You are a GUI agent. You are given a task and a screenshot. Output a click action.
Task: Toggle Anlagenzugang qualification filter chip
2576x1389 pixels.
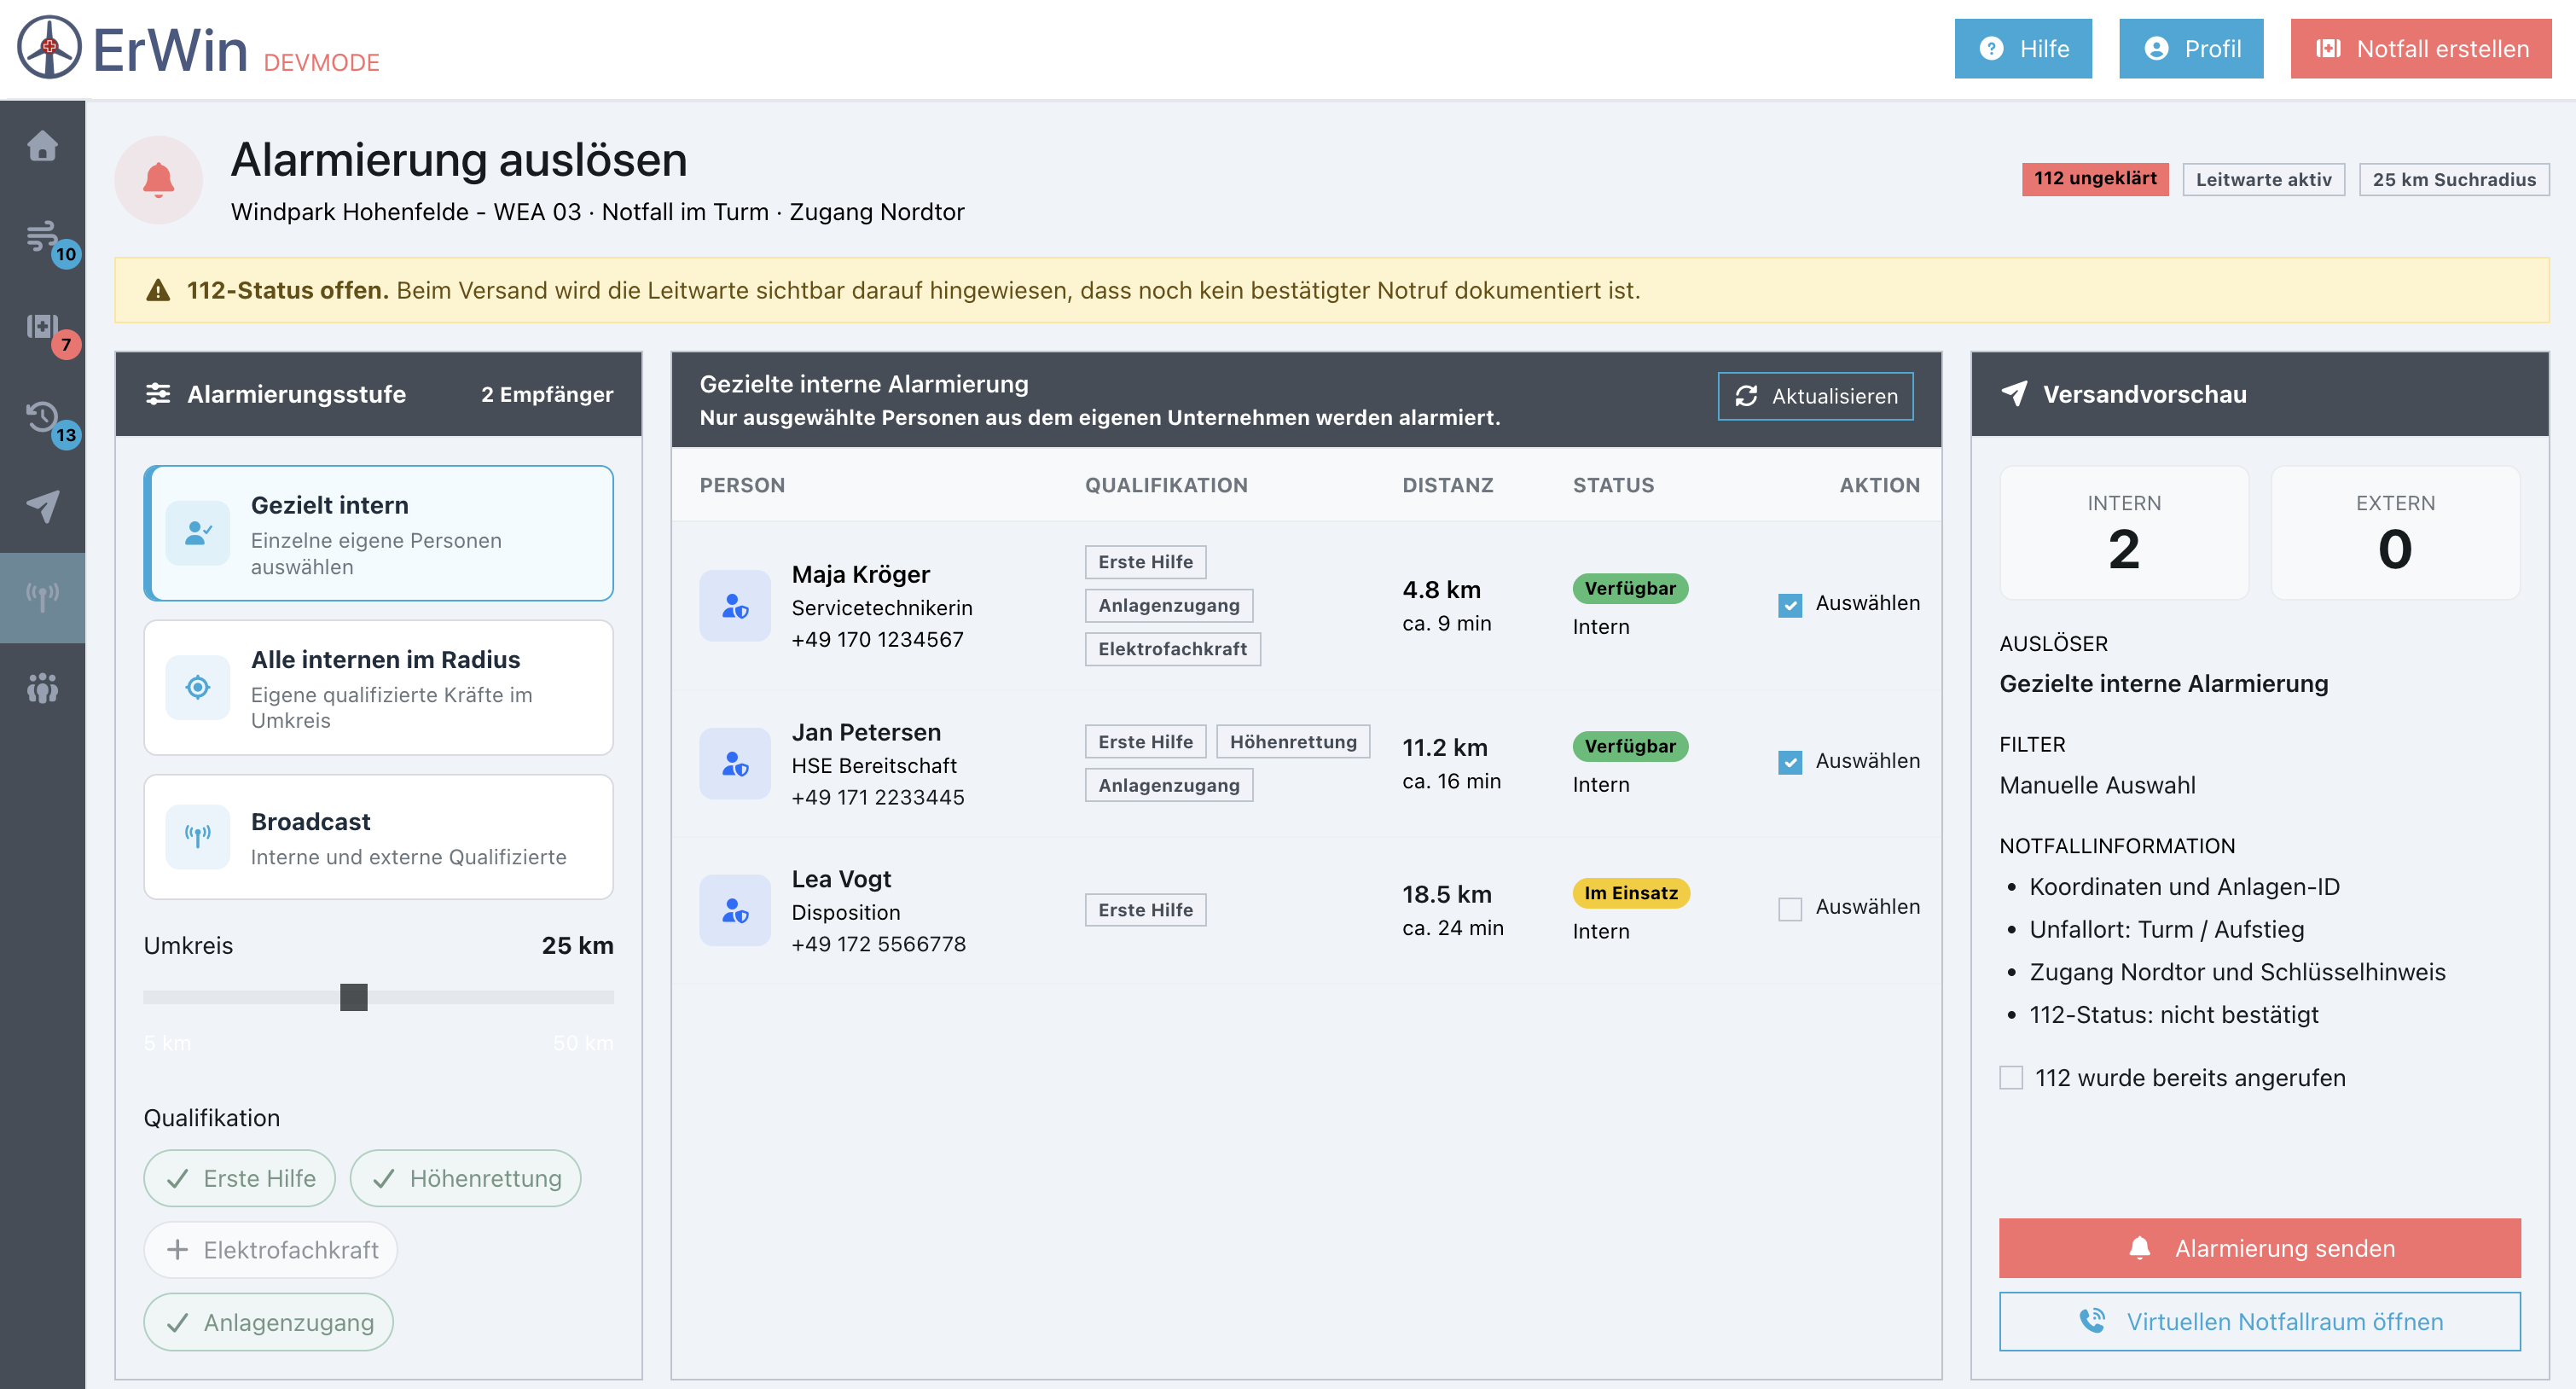(x=269, y=1322)
